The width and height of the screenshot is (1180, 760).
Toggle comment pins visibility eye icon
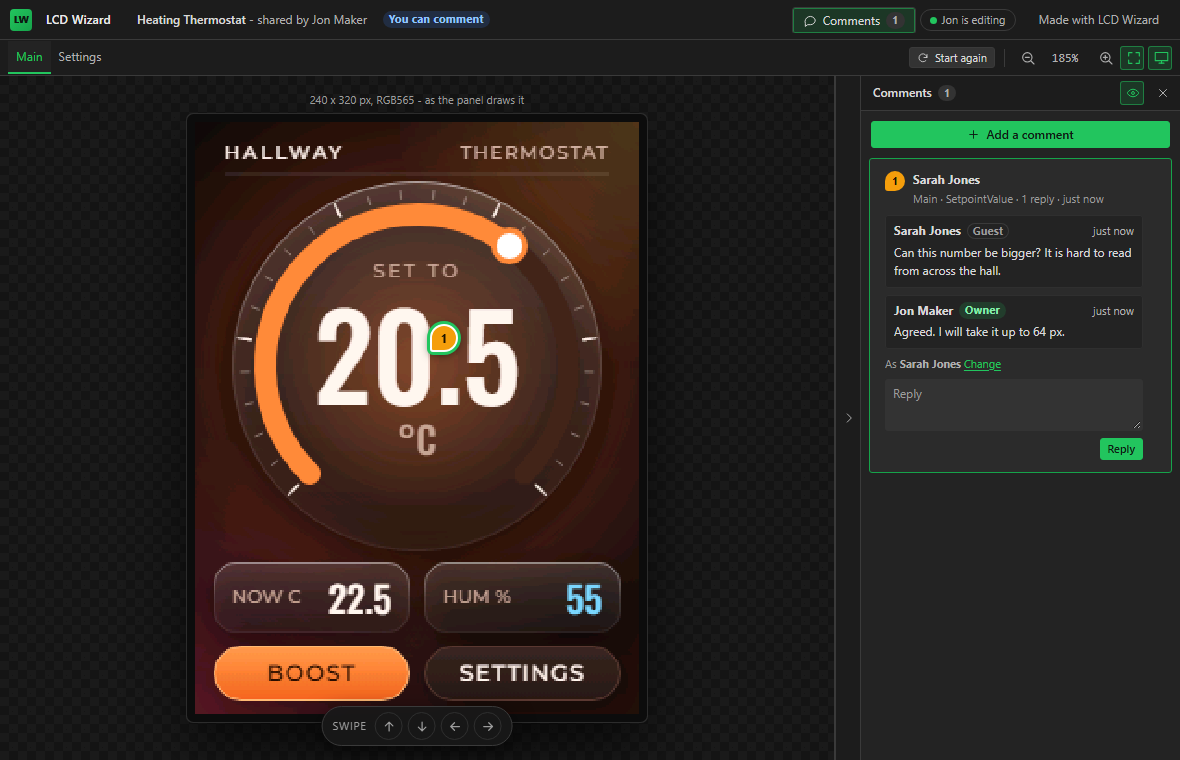pyautogui.click(x=1132, y=93)
